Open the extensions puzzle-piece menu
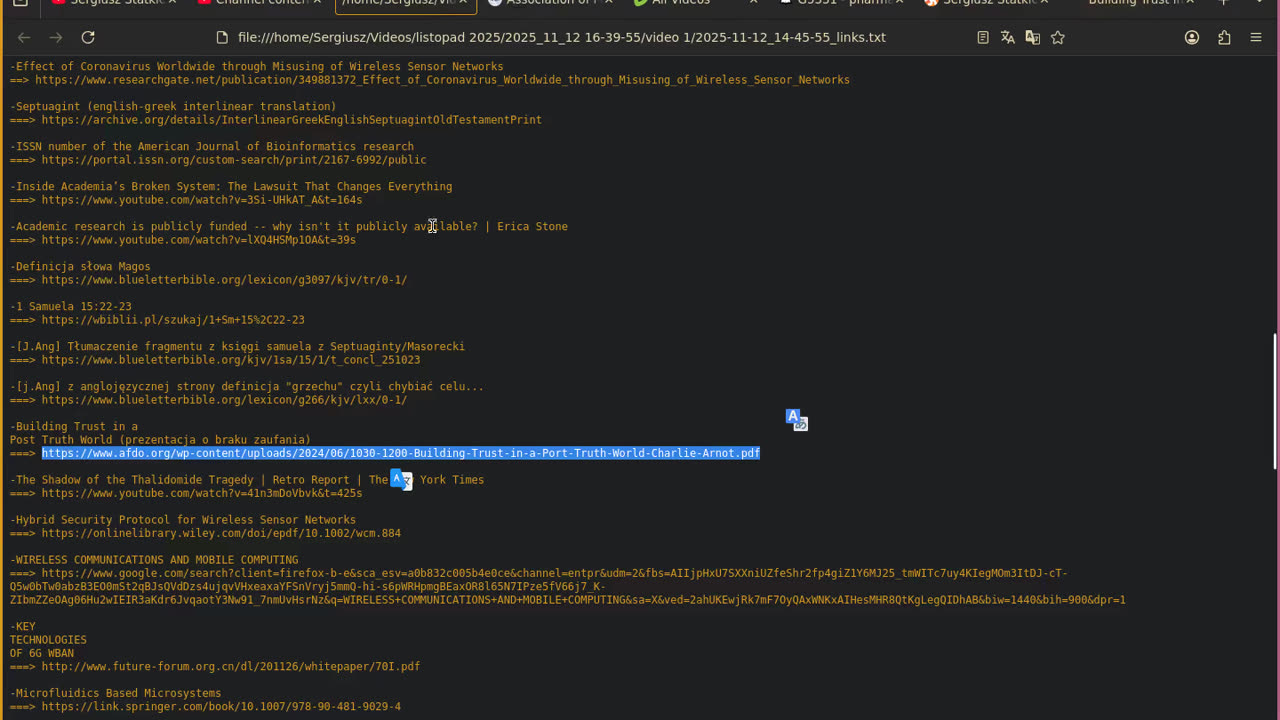The height and width of the screenshot is (720, 1280). 1224,37
